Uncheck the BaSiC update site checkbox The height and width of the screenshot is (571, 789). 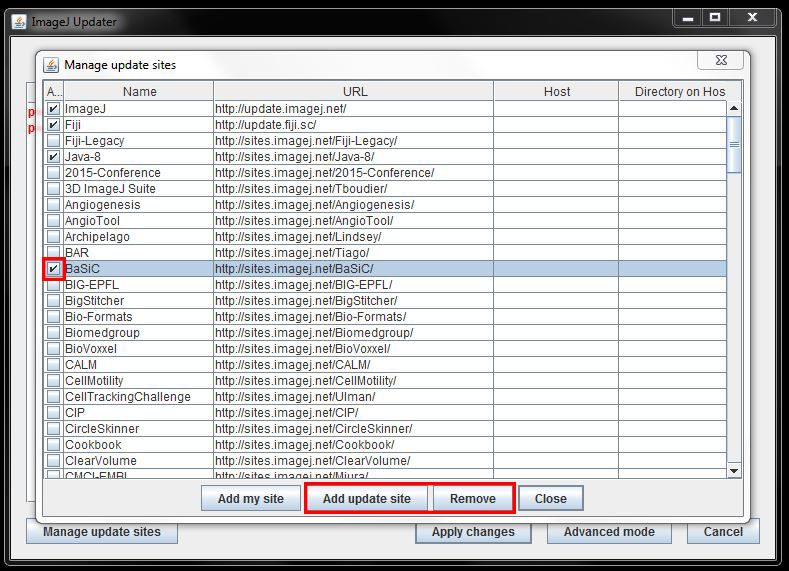53,269
